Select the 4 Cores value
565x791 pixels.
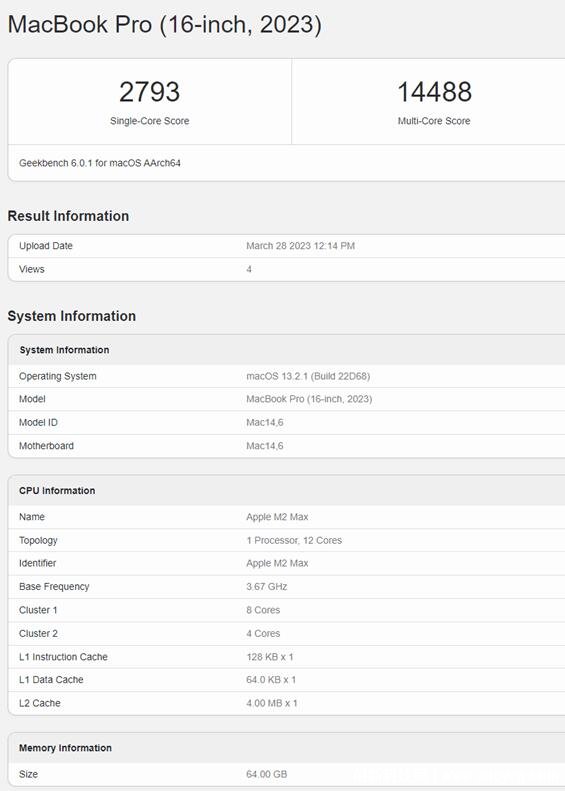263,633
